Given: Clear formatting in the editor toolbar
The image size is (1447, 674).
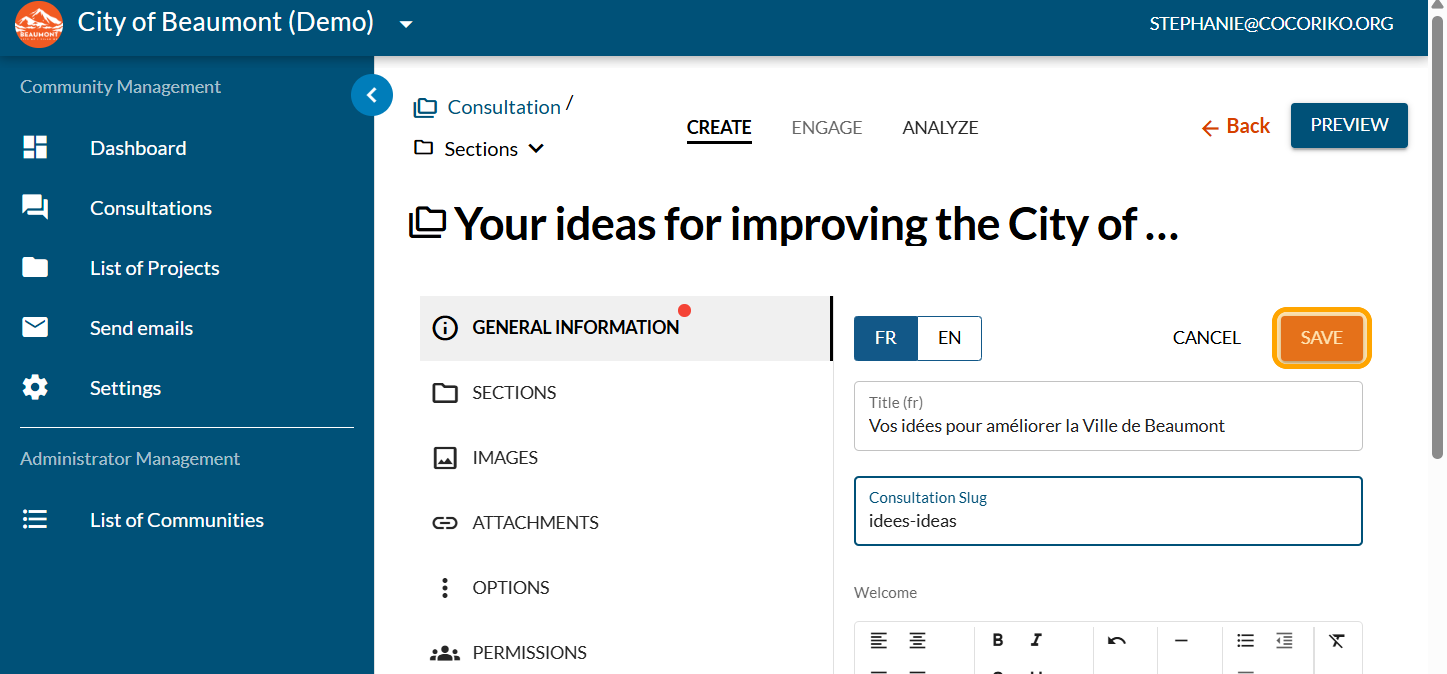Looking at the screenshot, I should [1336, 640].
